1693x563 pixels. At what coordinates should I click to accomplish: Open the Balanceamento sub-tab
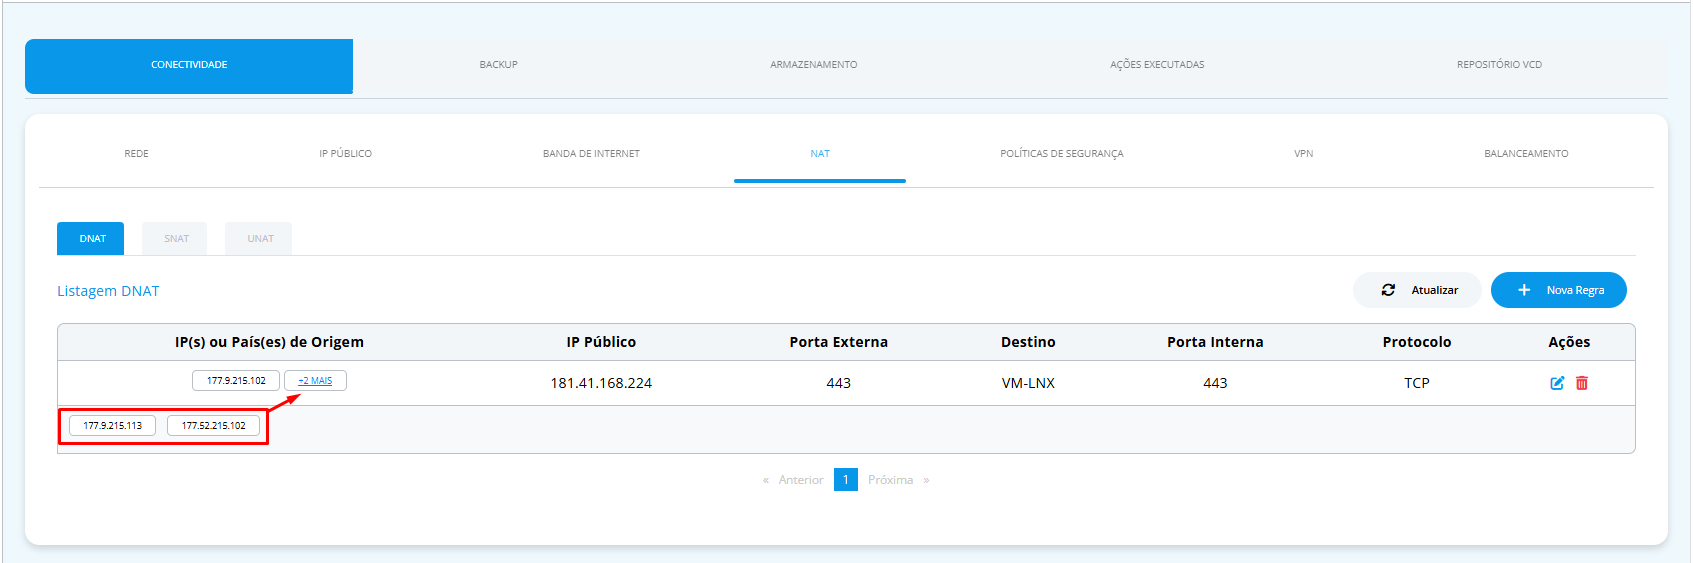[1526, 154]
